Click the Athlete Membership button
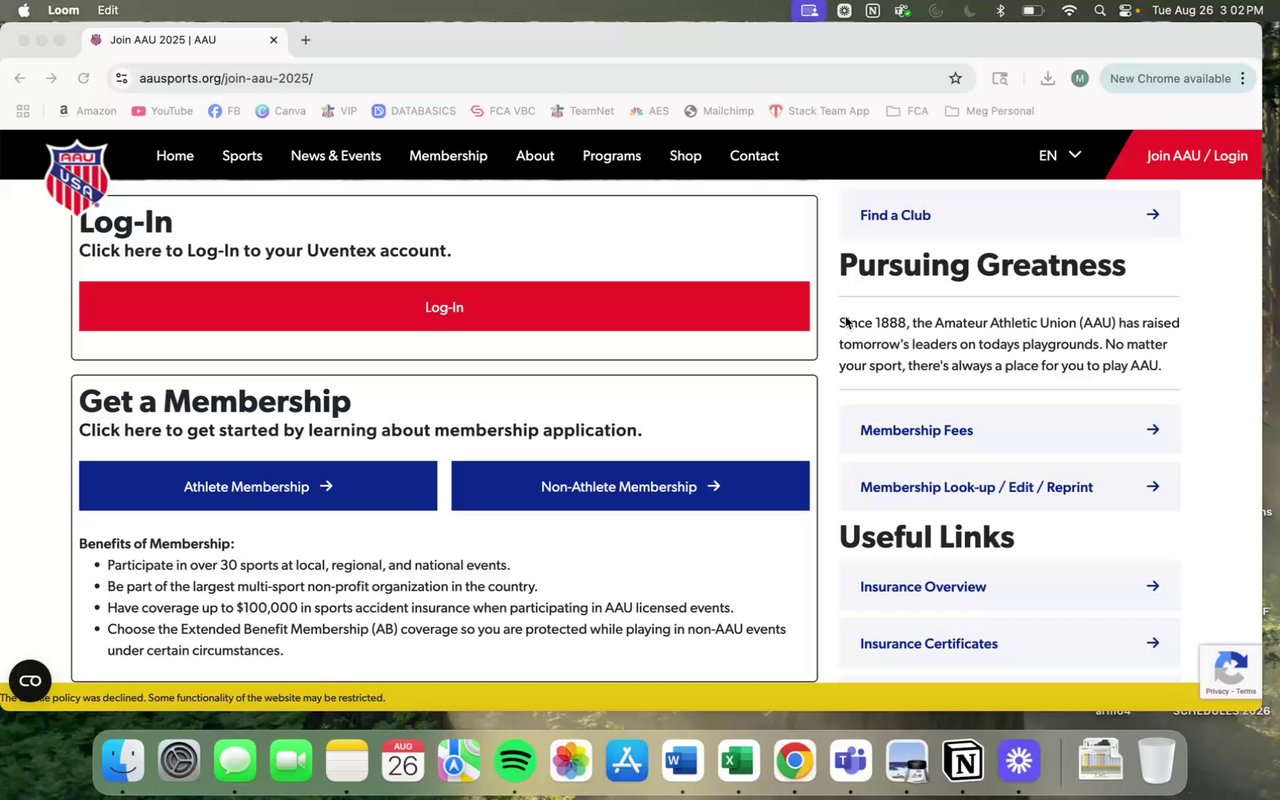This screenshot has height=800, width=1280. [258, 486]
